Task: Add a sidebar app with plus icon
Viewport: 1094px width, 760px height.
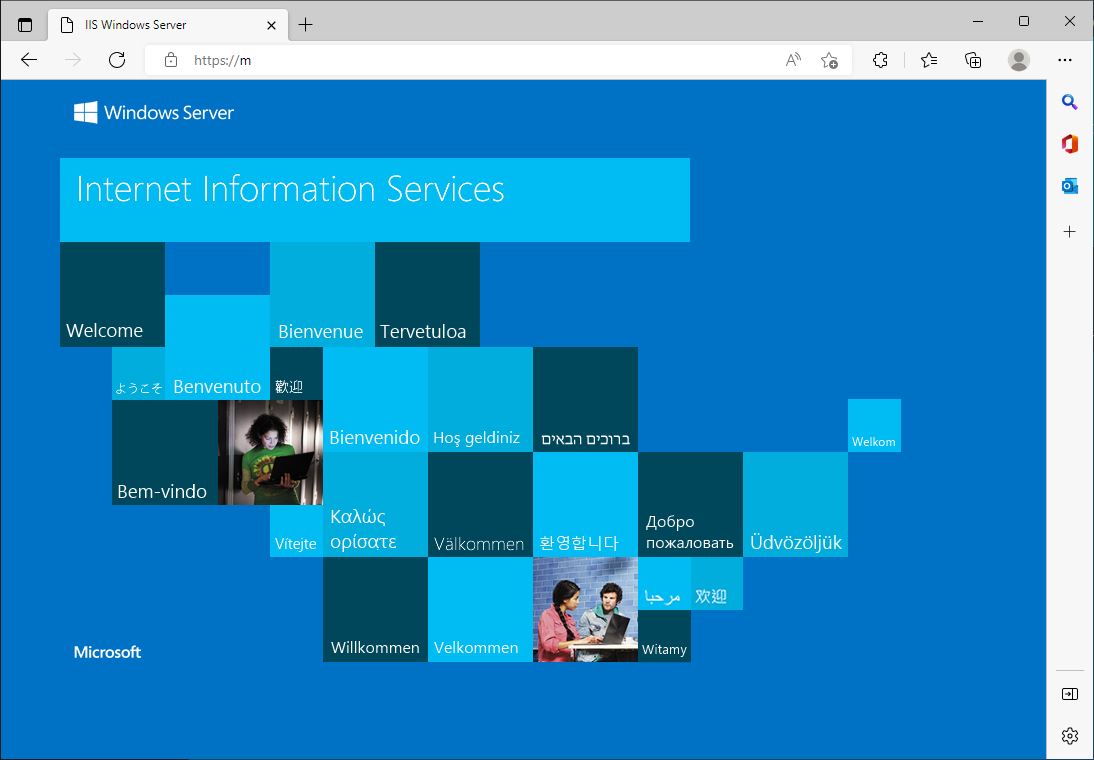Action: pos(1070,232)
